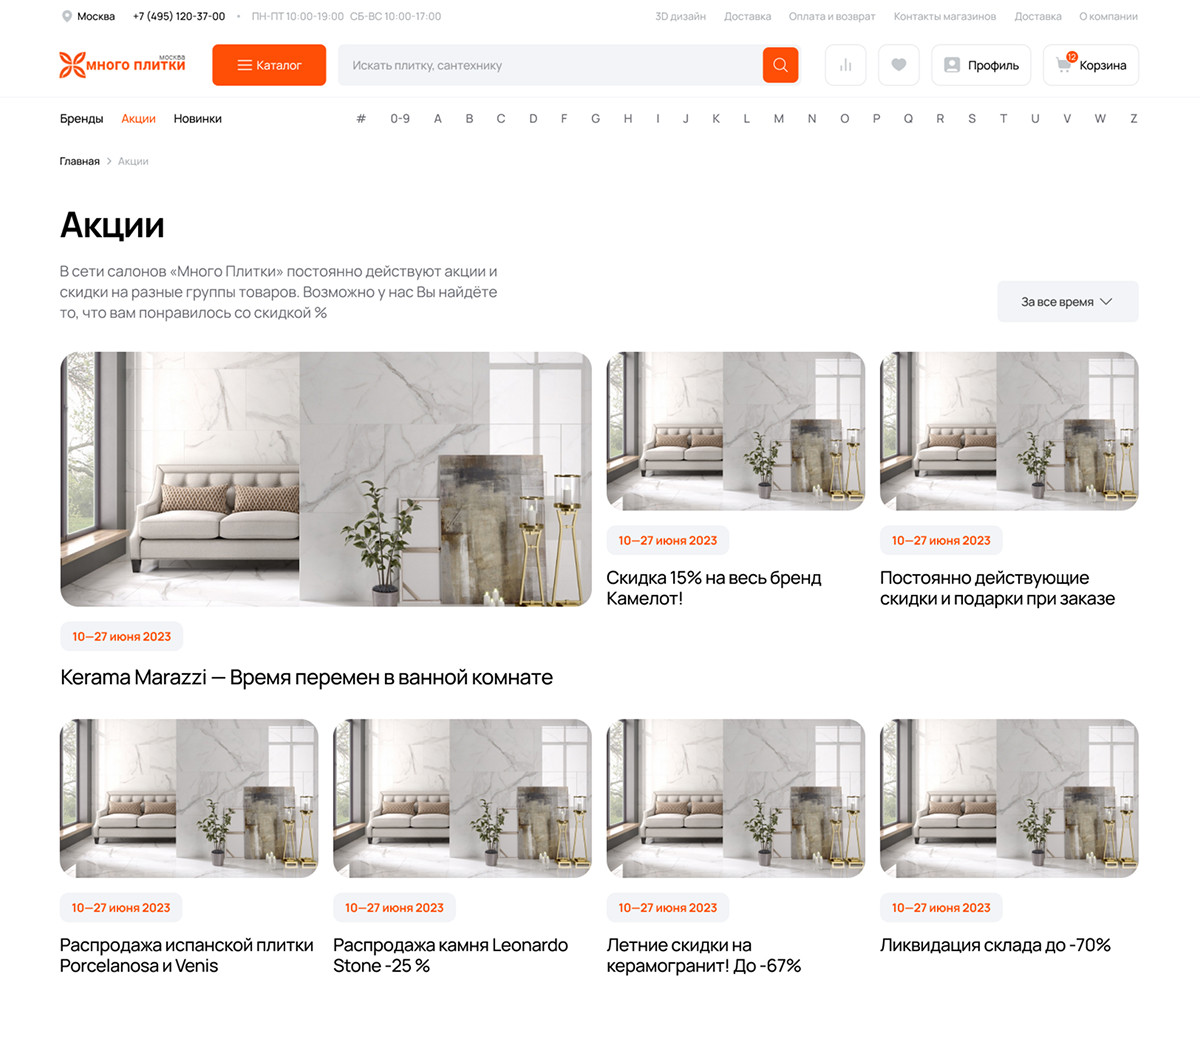Open thumbnail above Leonardo Stone title
Viewport: 1200px width, 1042px height.
coord(462,798)
